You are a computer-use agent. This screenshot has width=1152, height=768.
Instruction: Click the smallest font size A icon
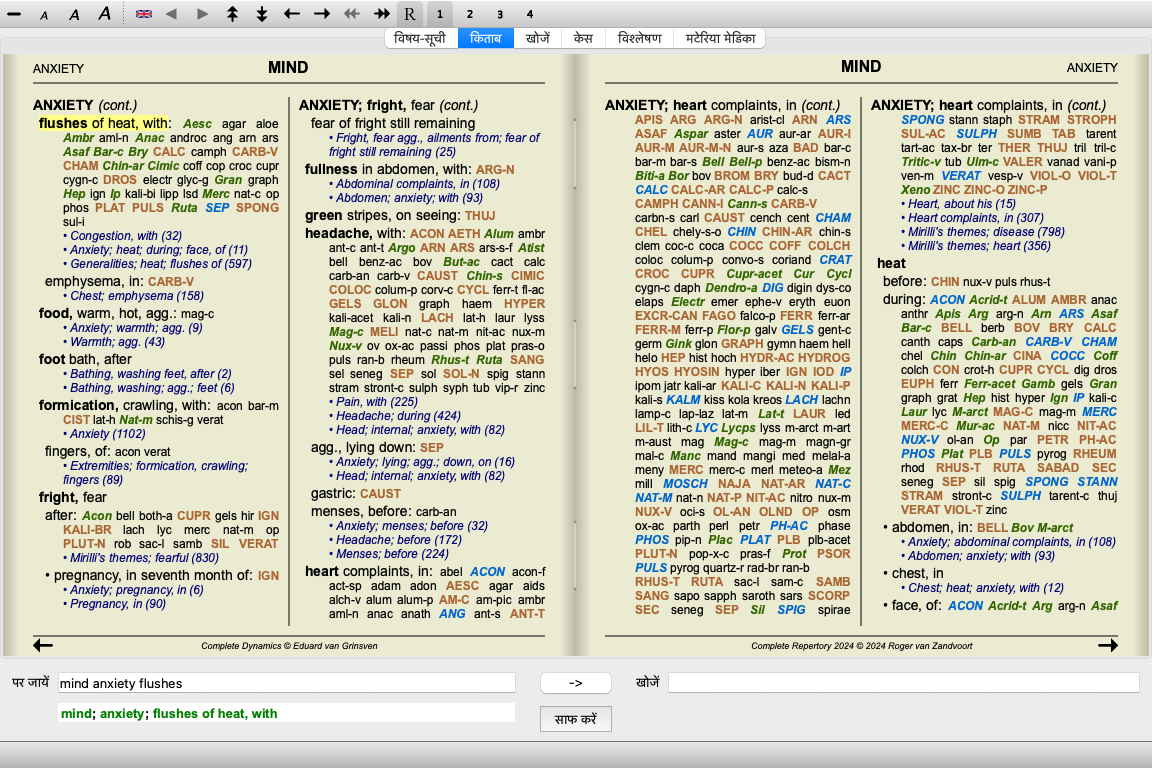(44, 15)
